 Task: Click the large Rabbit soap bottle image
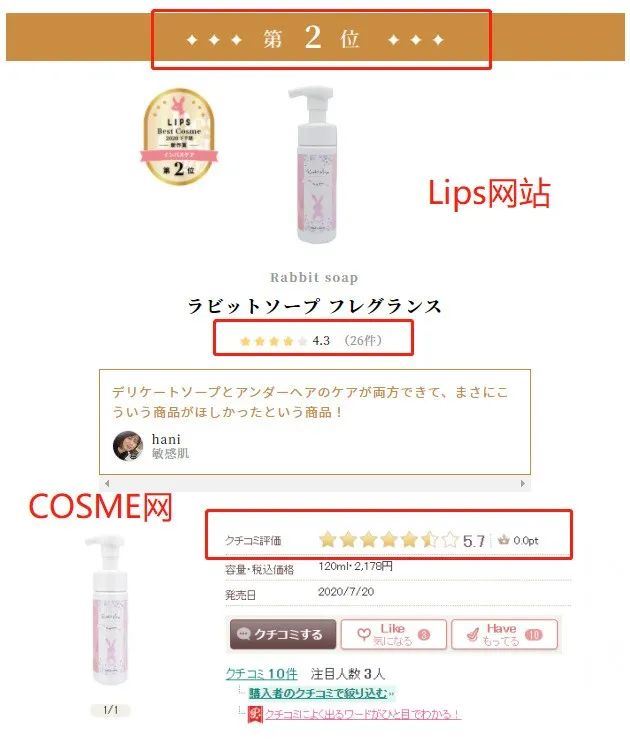pos(314,164)
